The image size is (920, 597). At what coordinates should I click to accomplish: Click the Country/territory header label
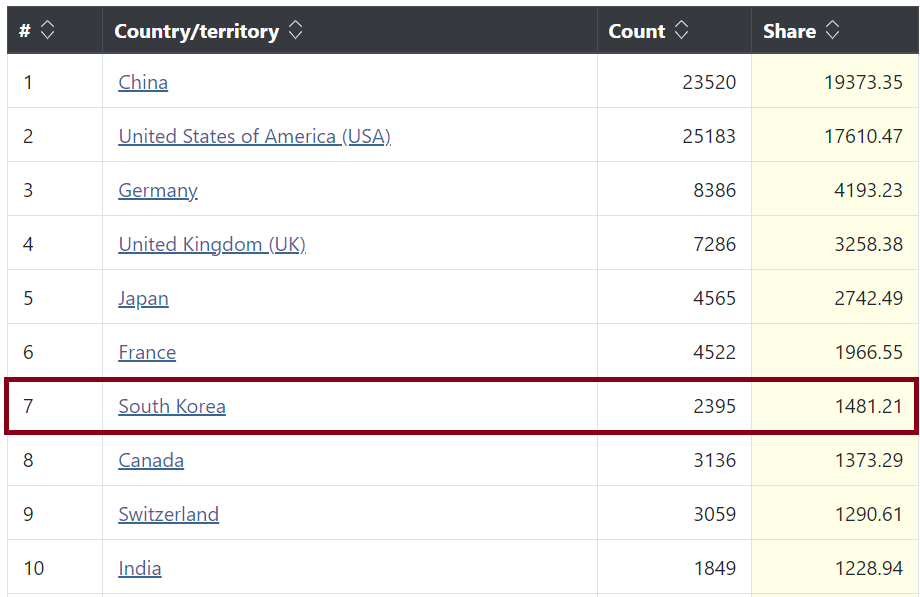point(196,31)
